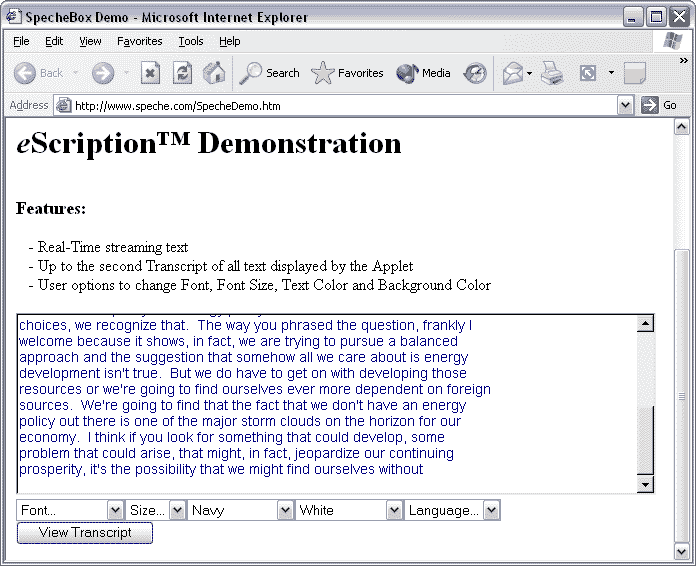Click the browser page scroll-down arrow
This screenshot has width=696, height=566.
682,551
